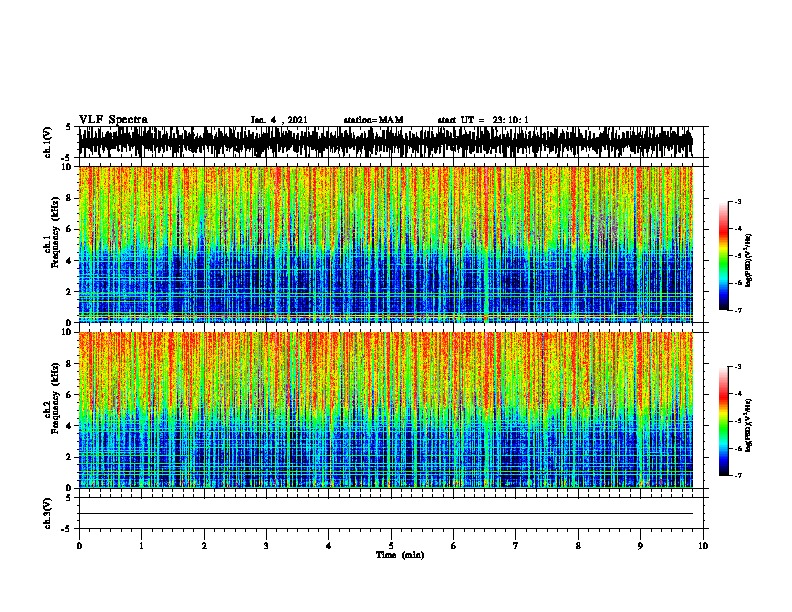This screenshot has width=792, height=612.
Task: Click the "-3" label on ch.1 color bar
Action: 737,201
